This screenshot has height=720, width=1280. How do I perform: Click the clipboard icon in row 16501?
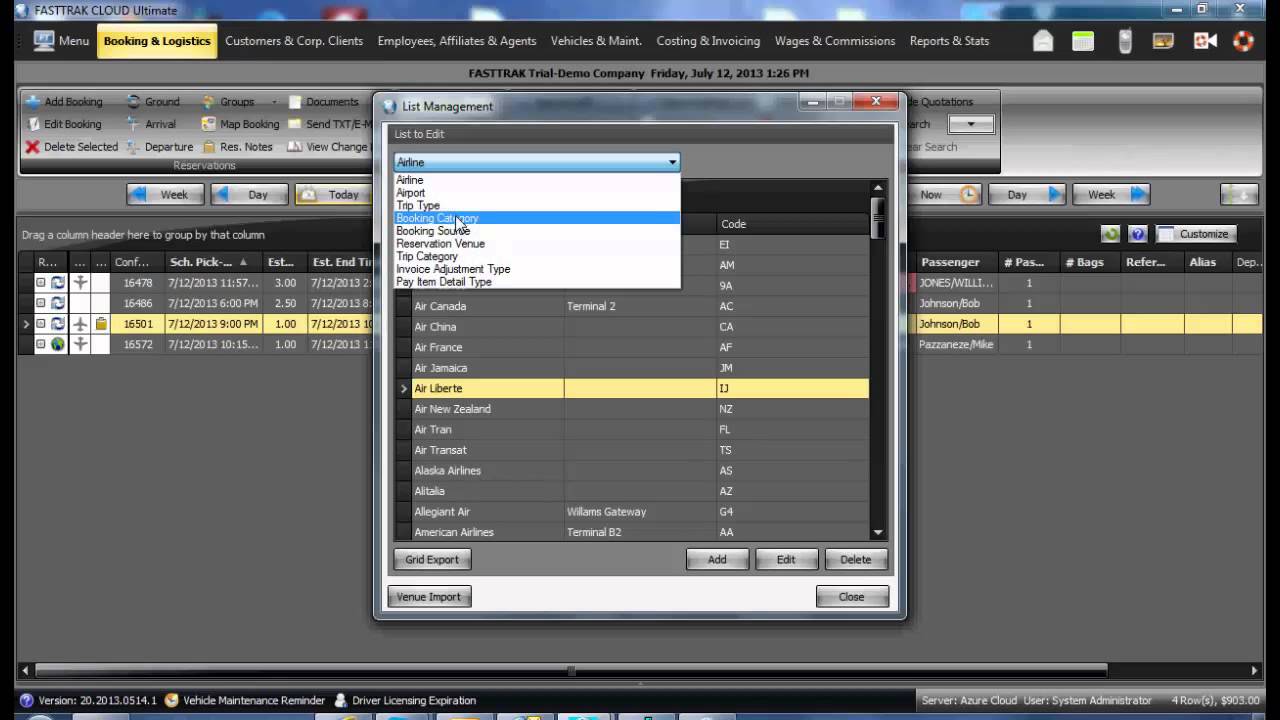(101, 324)
